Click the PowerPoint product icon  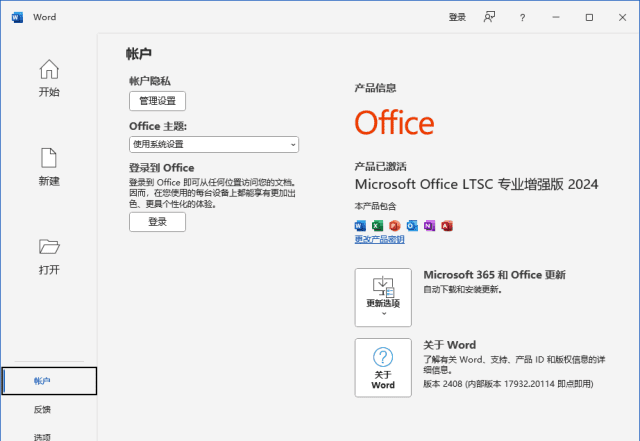click(x=395, y=225)
